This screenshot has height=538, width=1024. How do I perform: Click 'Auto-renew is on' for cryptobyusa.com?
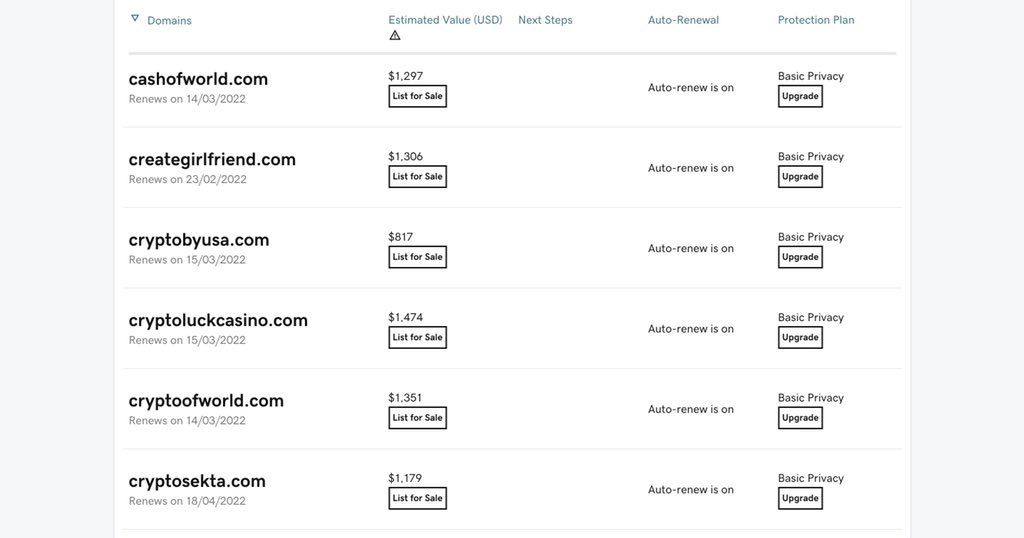(x=691, y=248)
